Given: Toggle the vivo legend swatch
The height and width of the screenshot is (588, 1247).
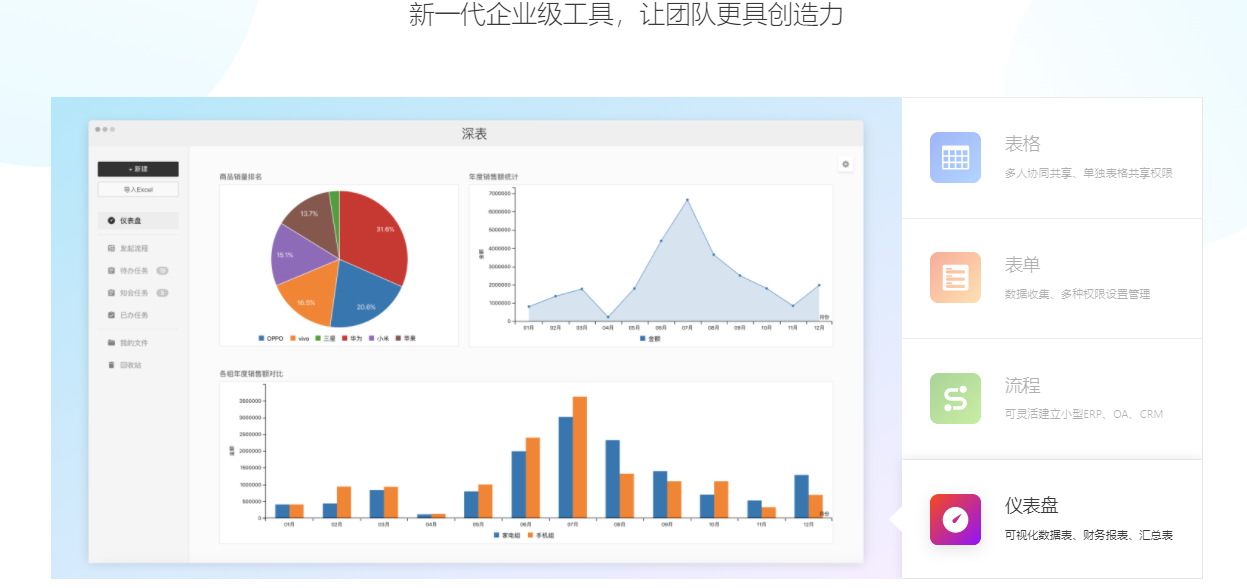Looking at the screenshot, I should (x=293, y=338).
